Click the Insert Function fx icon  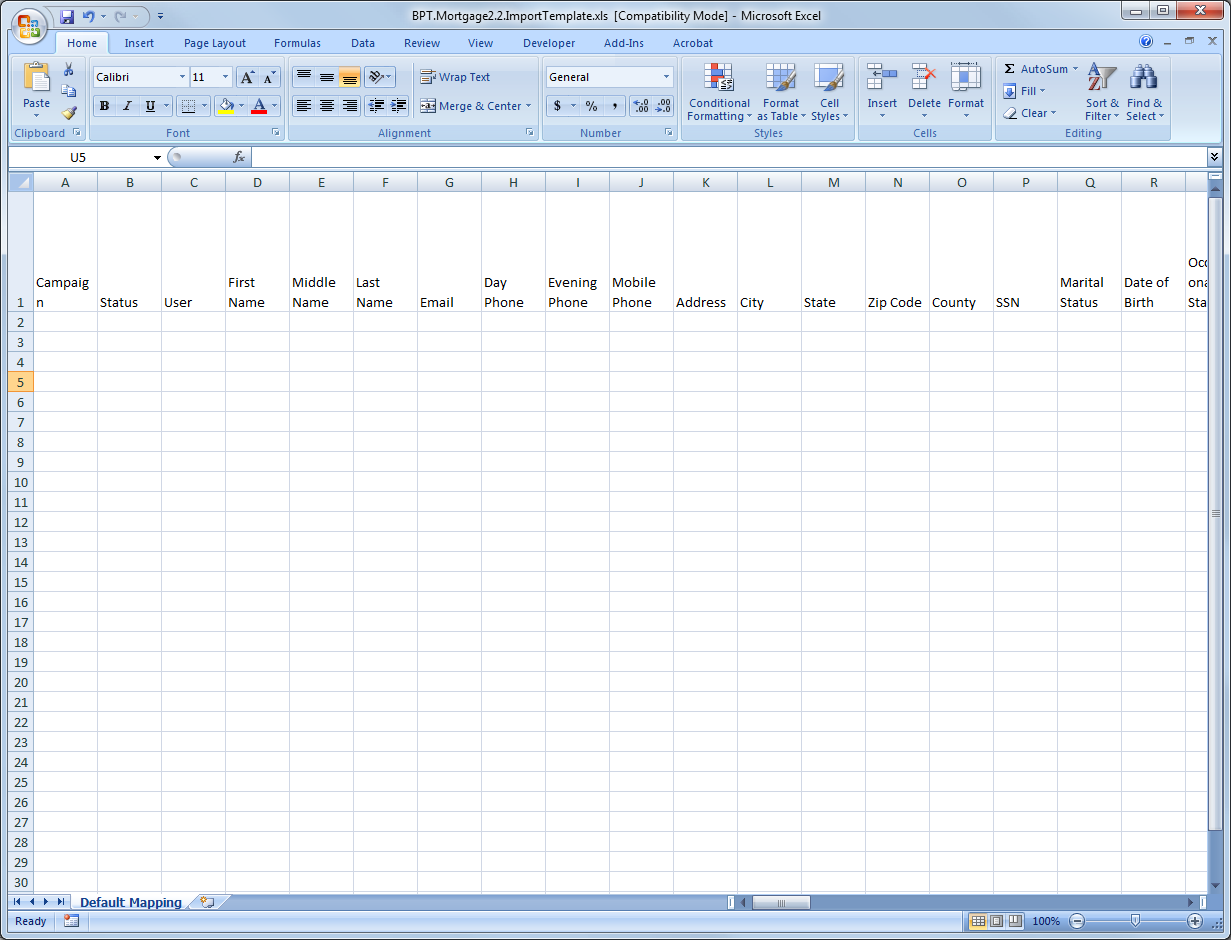(239, 157)
